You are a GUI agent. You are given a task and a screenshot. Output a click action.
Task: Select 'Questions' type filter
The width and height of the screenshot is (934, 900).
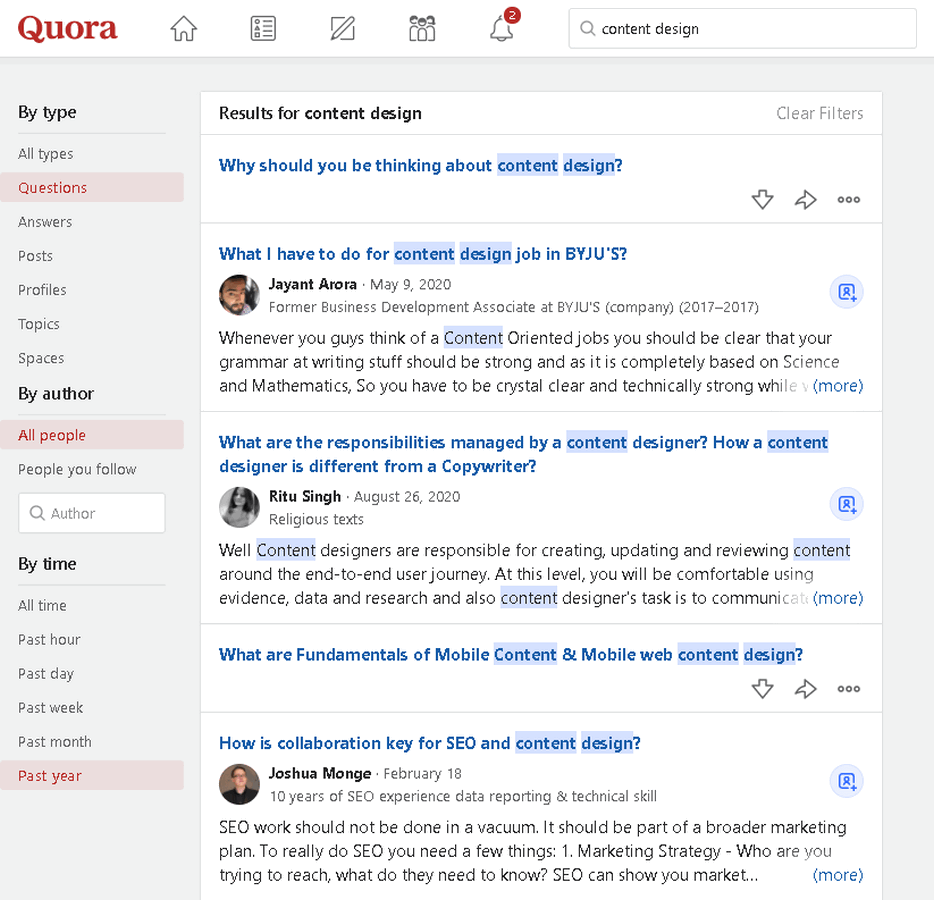click(92, 188)
